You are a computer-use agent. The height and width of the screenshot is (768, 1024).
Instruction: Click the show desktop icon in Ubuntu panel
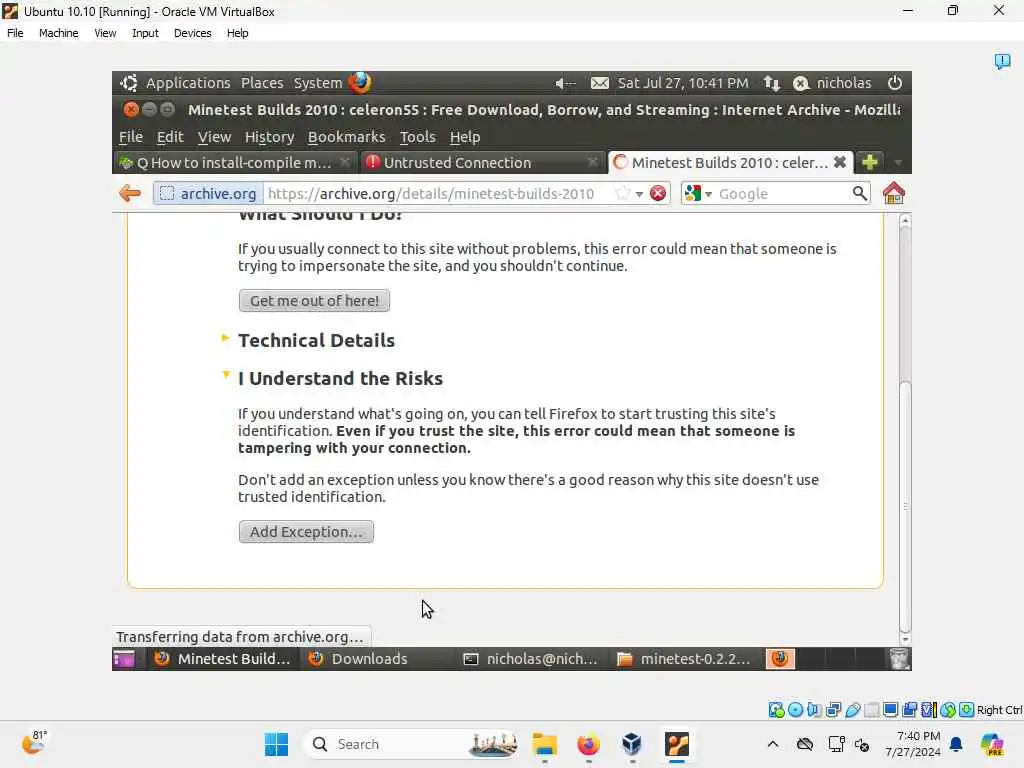(124, 659)
